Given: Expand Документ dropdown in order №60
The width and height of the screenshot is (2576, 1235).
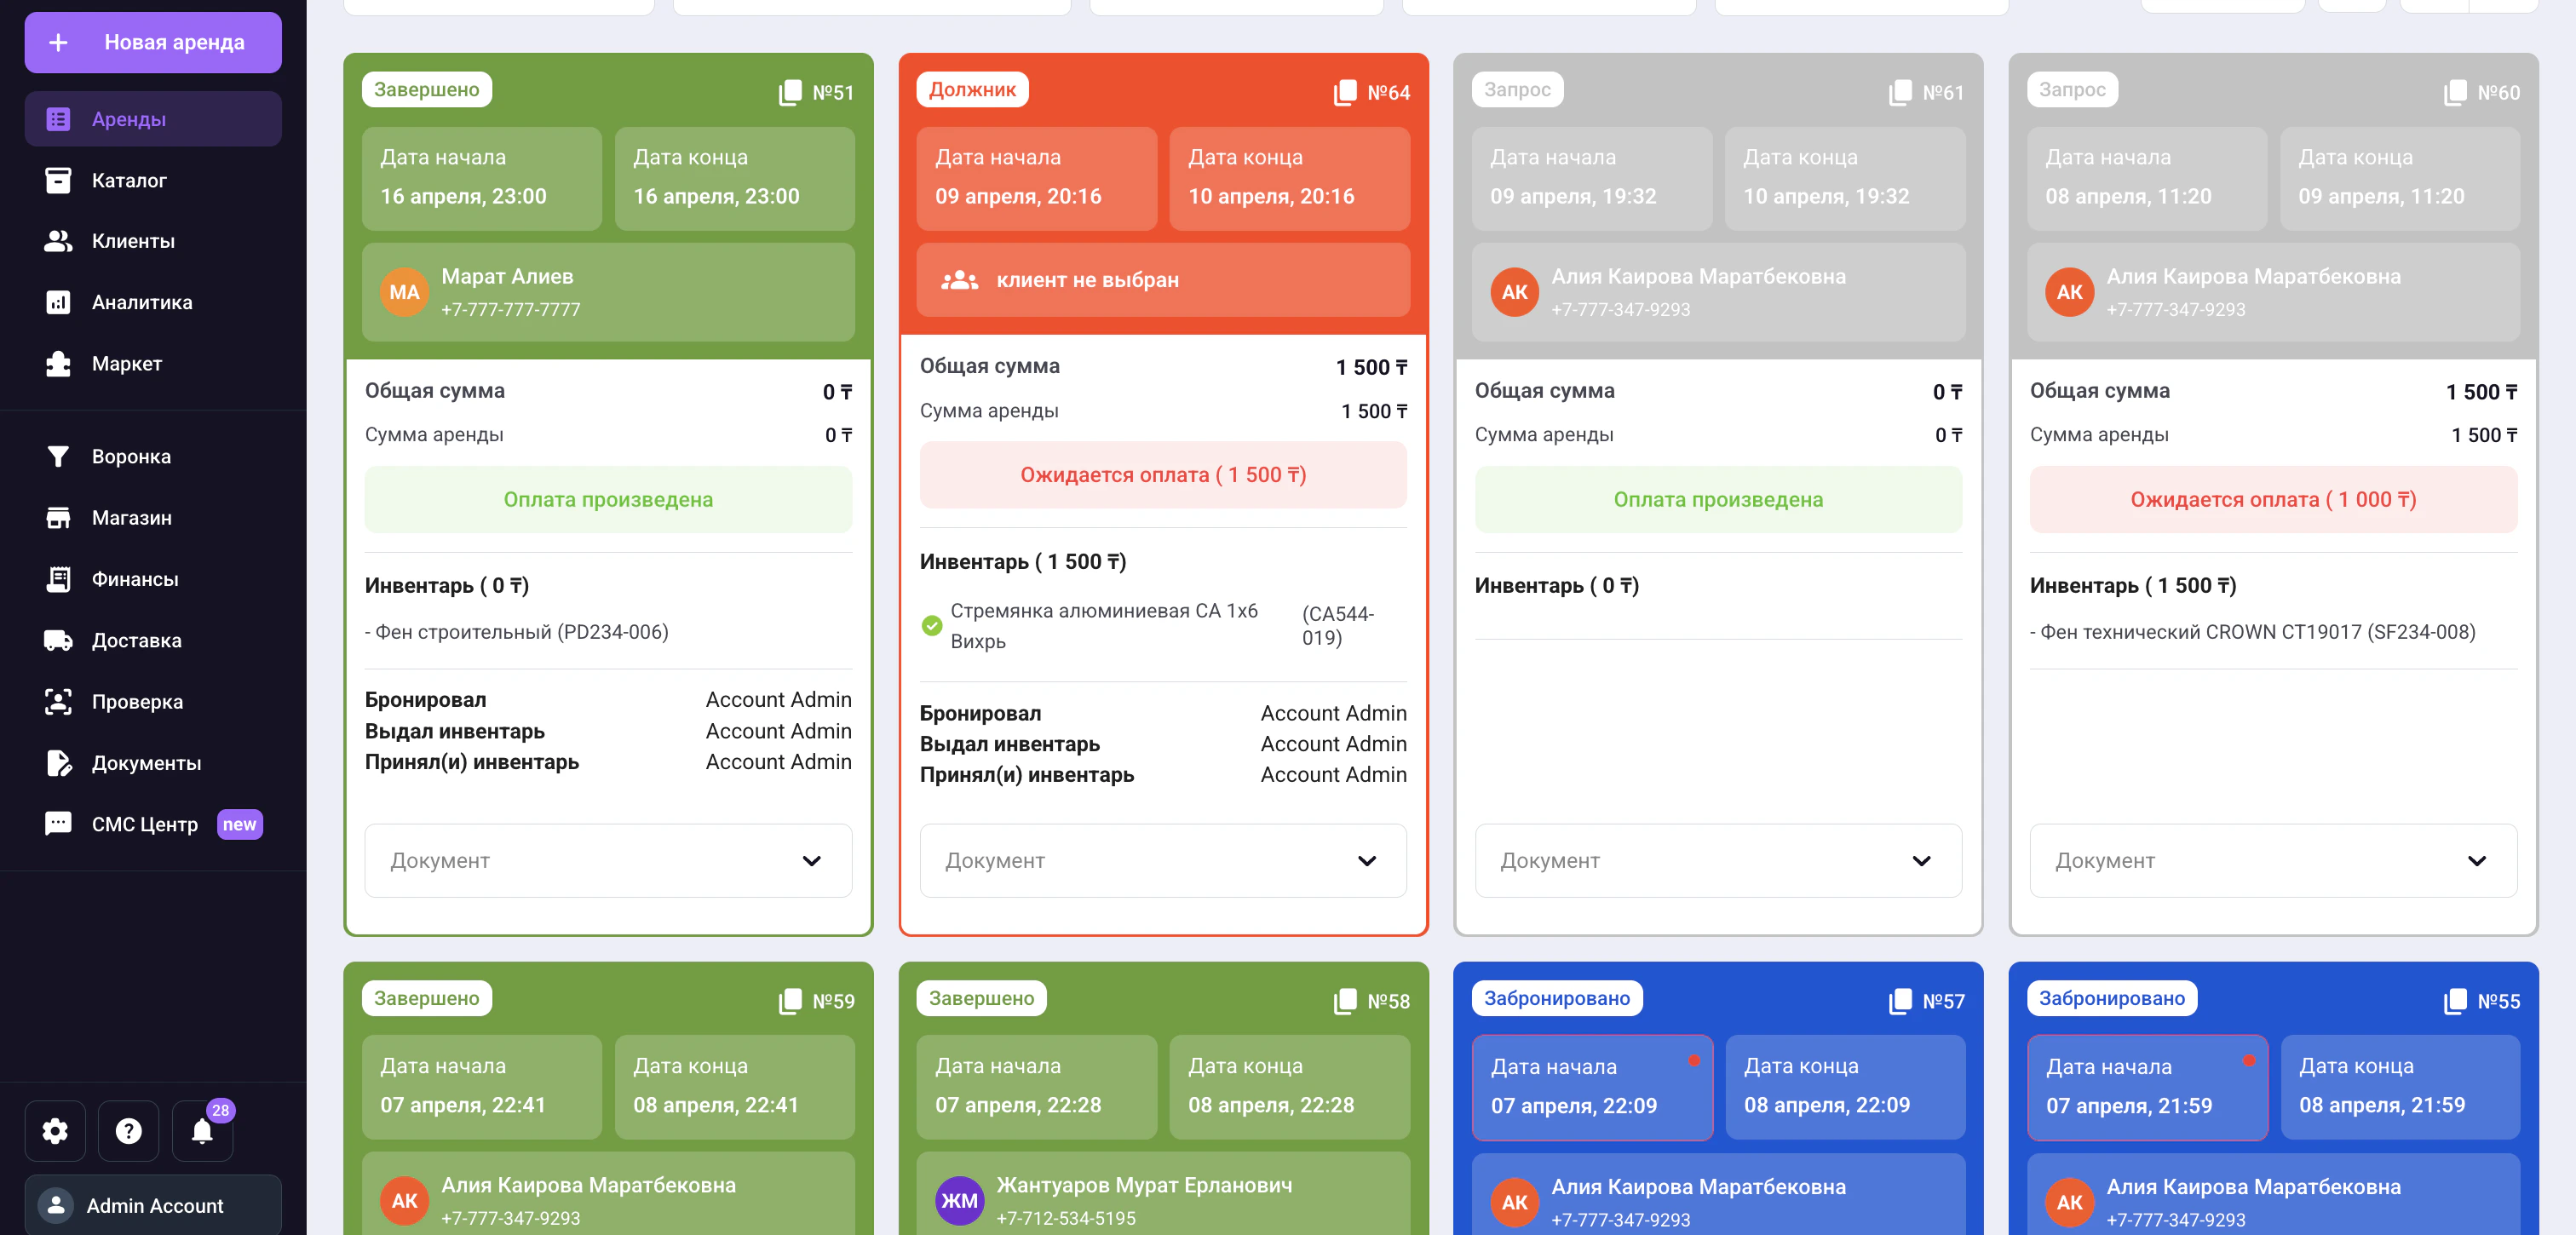Looking at the screenshot, I should pyautogui.click(x=2272, y=861).
